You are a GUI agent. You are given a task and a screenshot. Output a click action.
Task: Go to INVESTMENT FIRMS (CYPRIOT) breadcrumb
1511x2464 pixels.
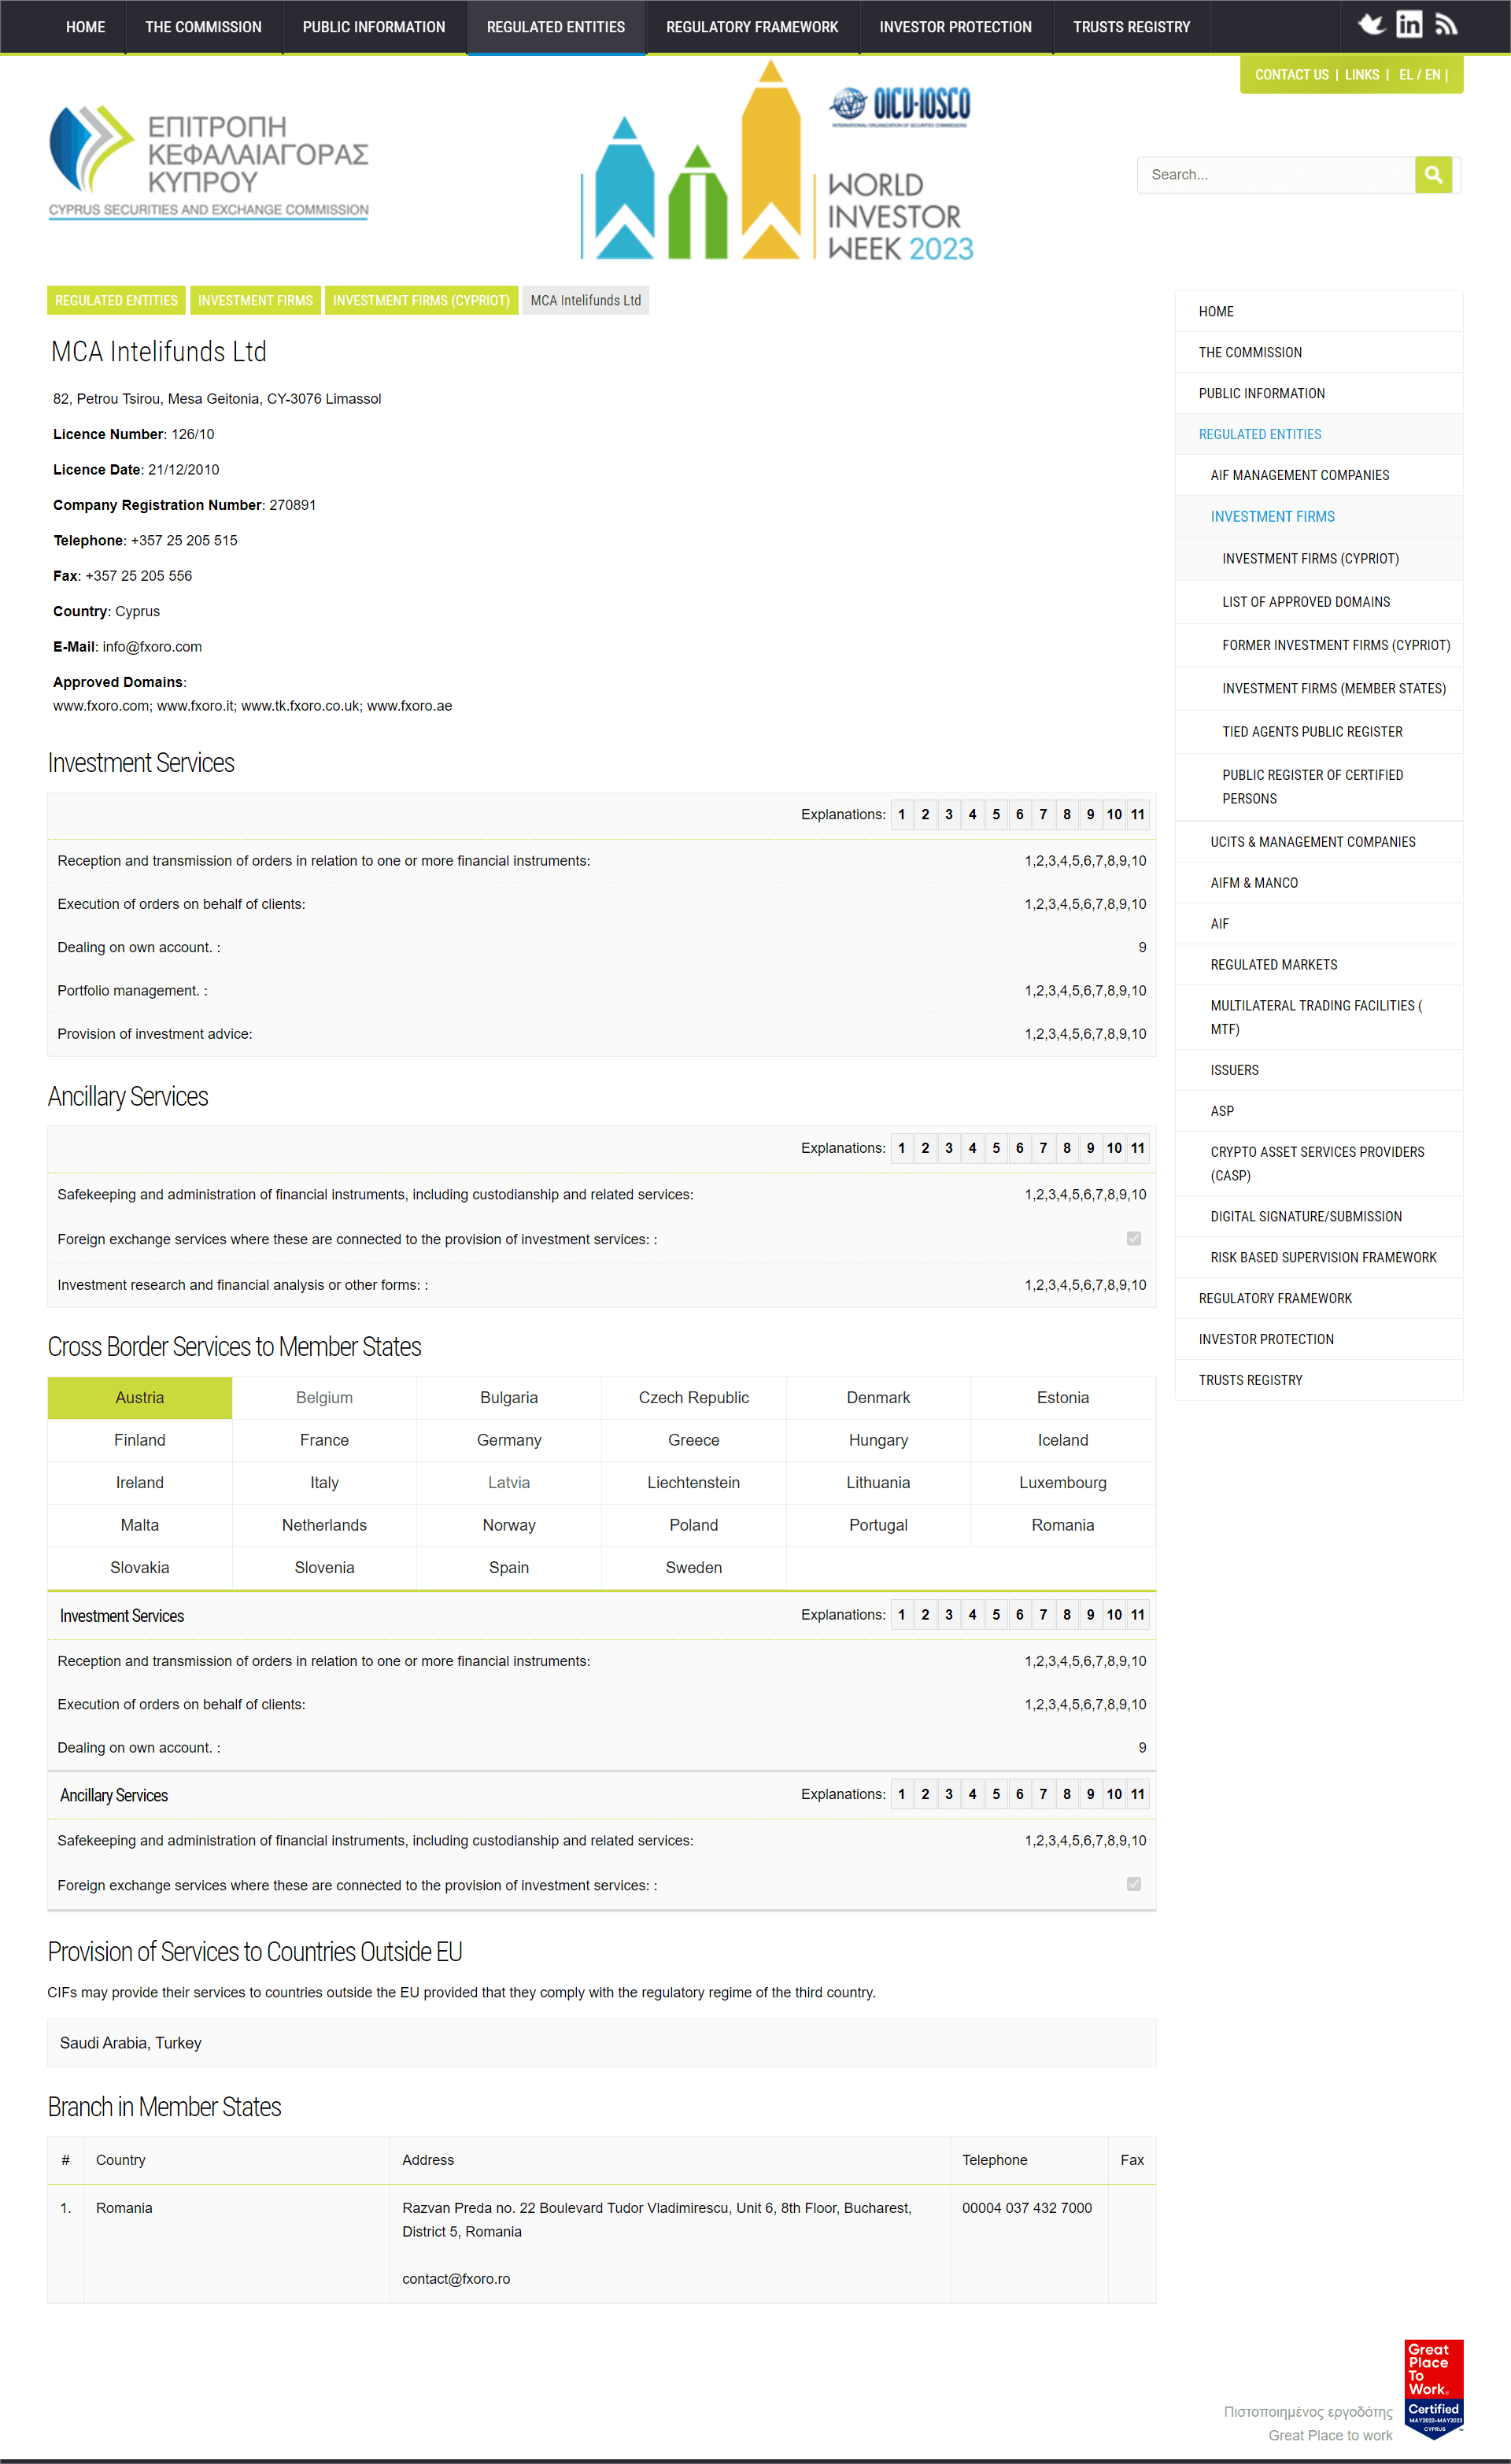[421, 300]
